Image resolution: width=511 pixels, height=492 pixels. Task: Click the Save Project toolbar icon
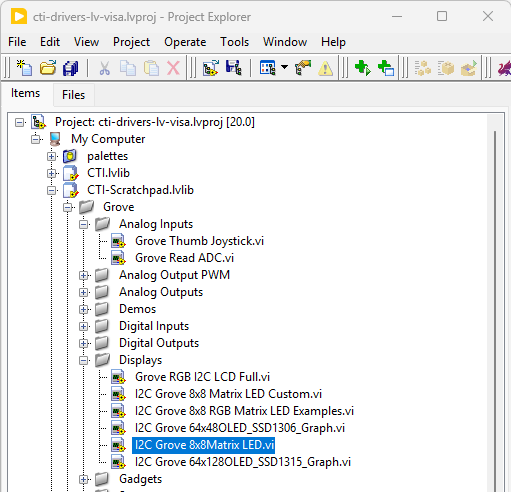pyautogui.click(x=233, y=68)
